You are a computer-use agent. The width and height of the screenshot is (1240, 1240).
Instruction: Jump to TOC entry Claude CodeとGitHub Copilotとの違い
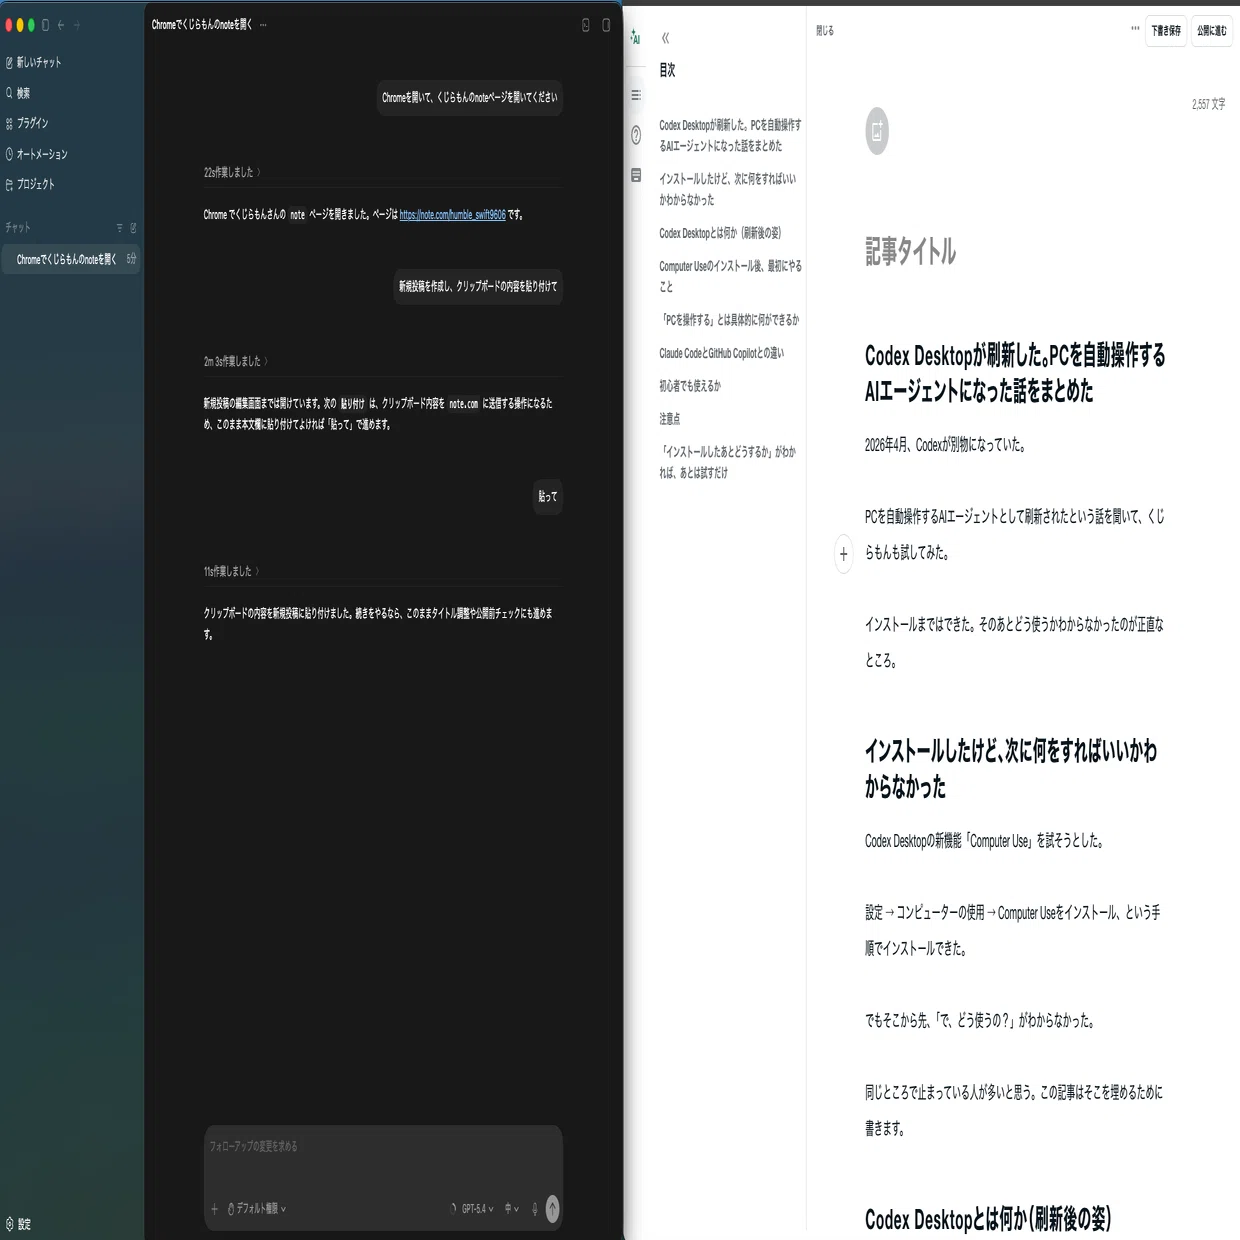point(721,353)
